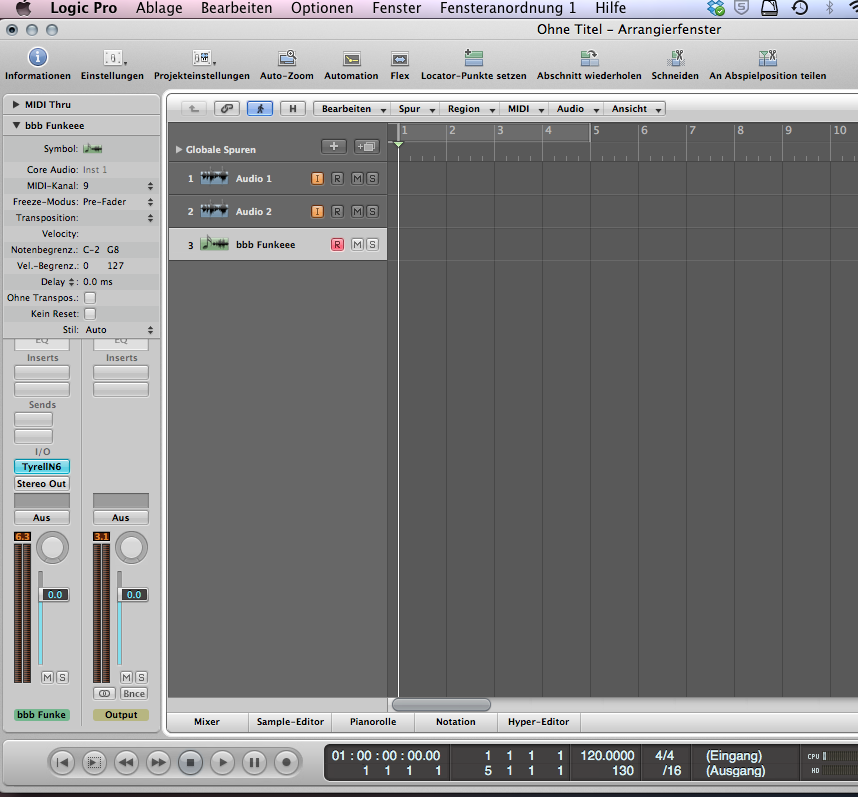Image resolution: width=858 pixels, height=797 pixels.
Task: Add a new track with plus button
Action: pyautogui.click(x=334, y=146)
